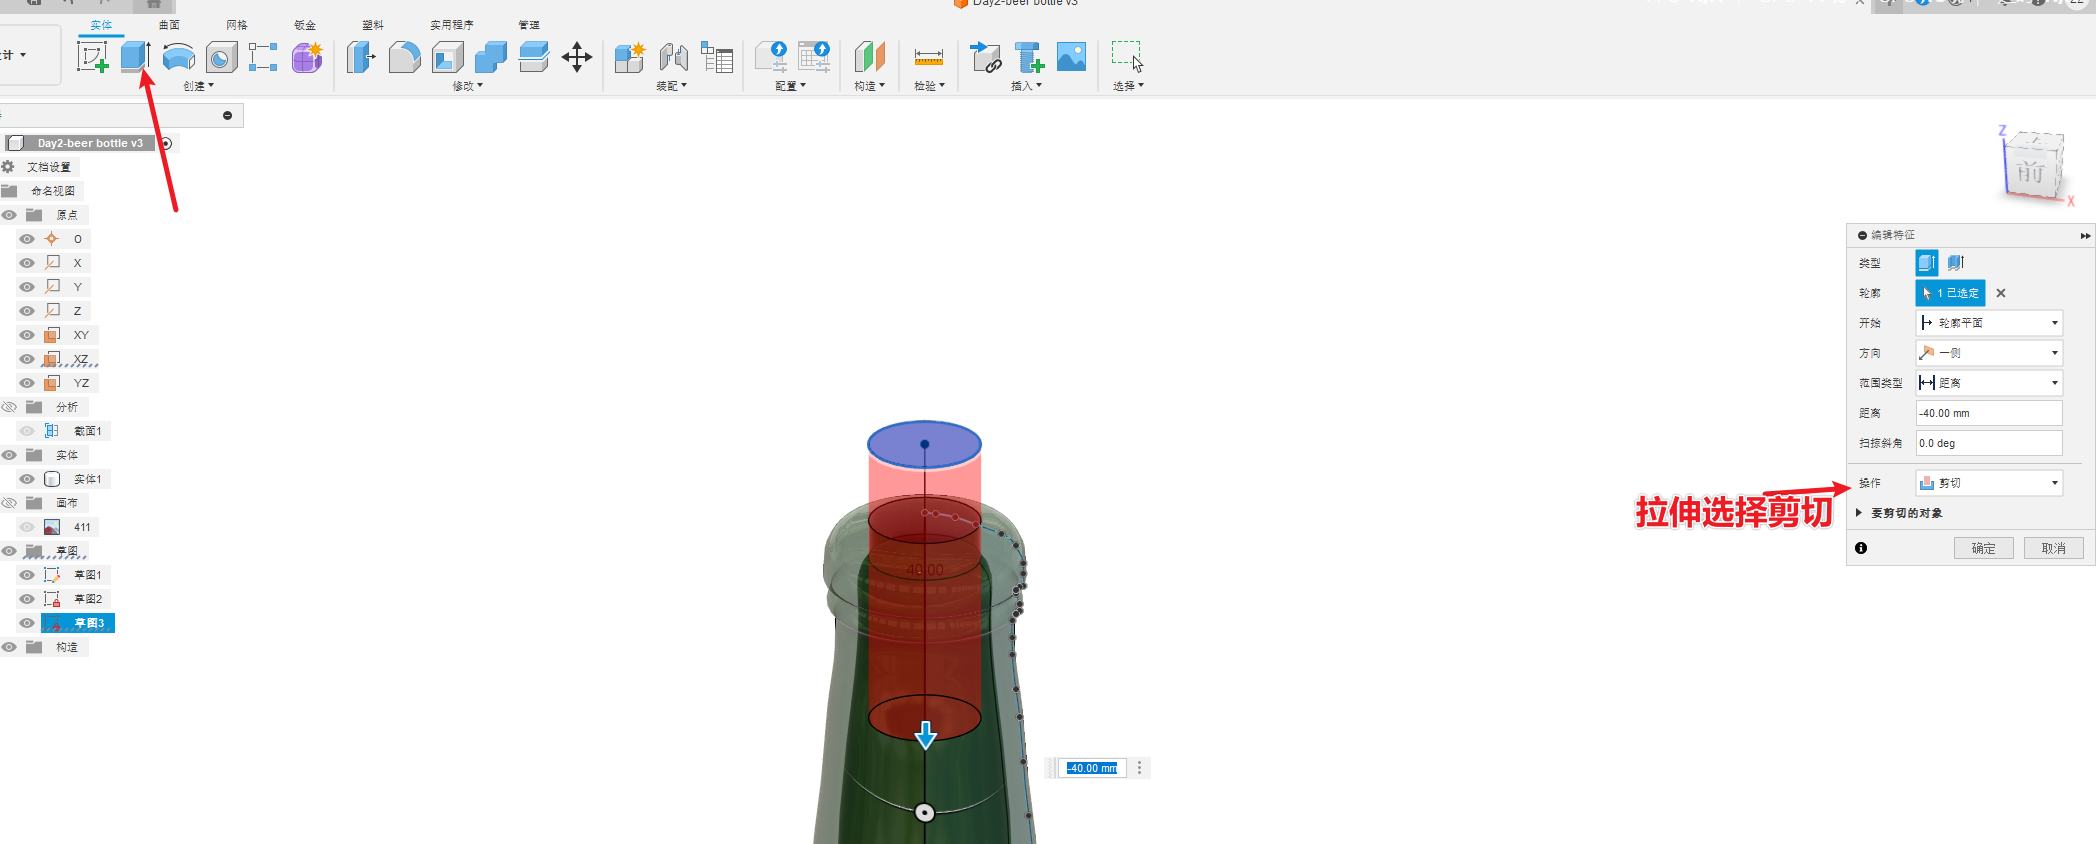Switch to the 曲面 ribbon tab
Screen dimensions: 2096x844
coord(169,25)
